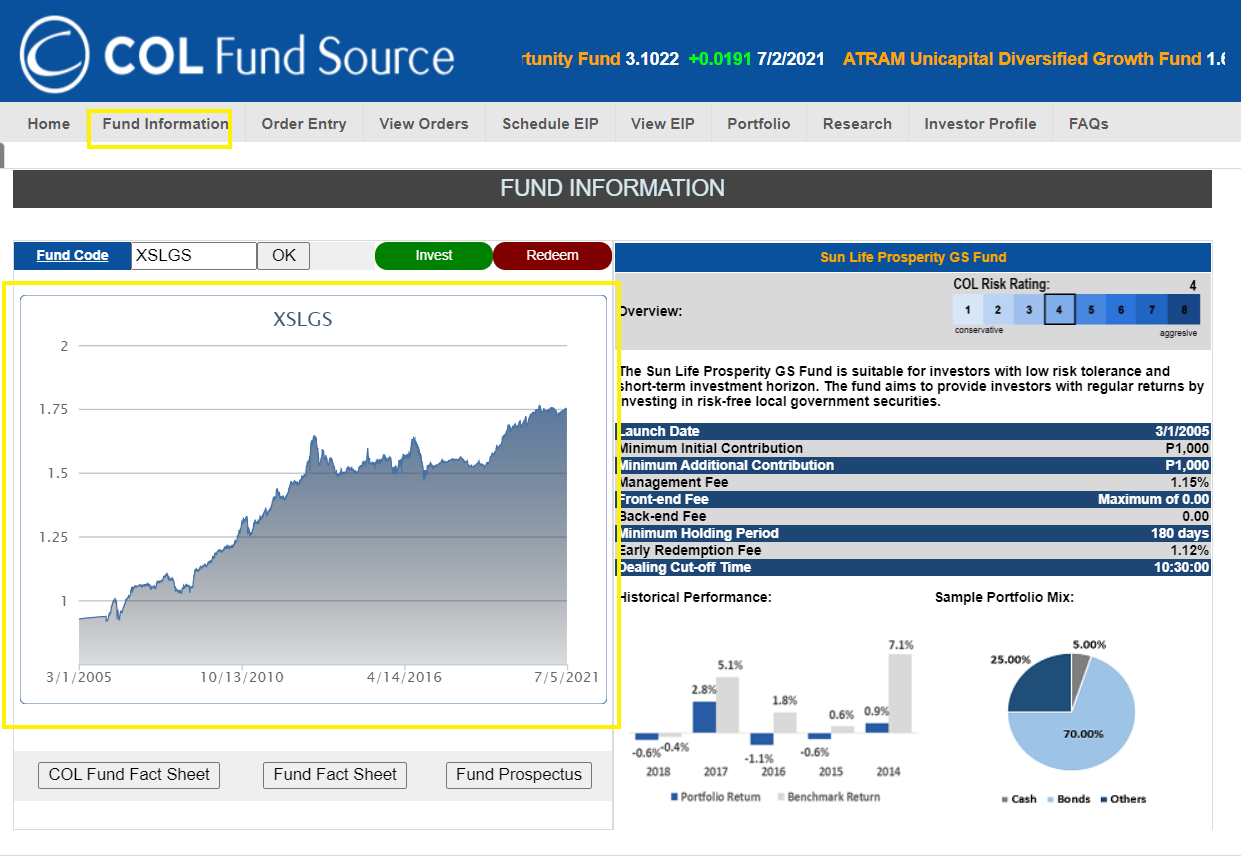
Task: Click the Historical Performance heading
Action: coord(694,597)
